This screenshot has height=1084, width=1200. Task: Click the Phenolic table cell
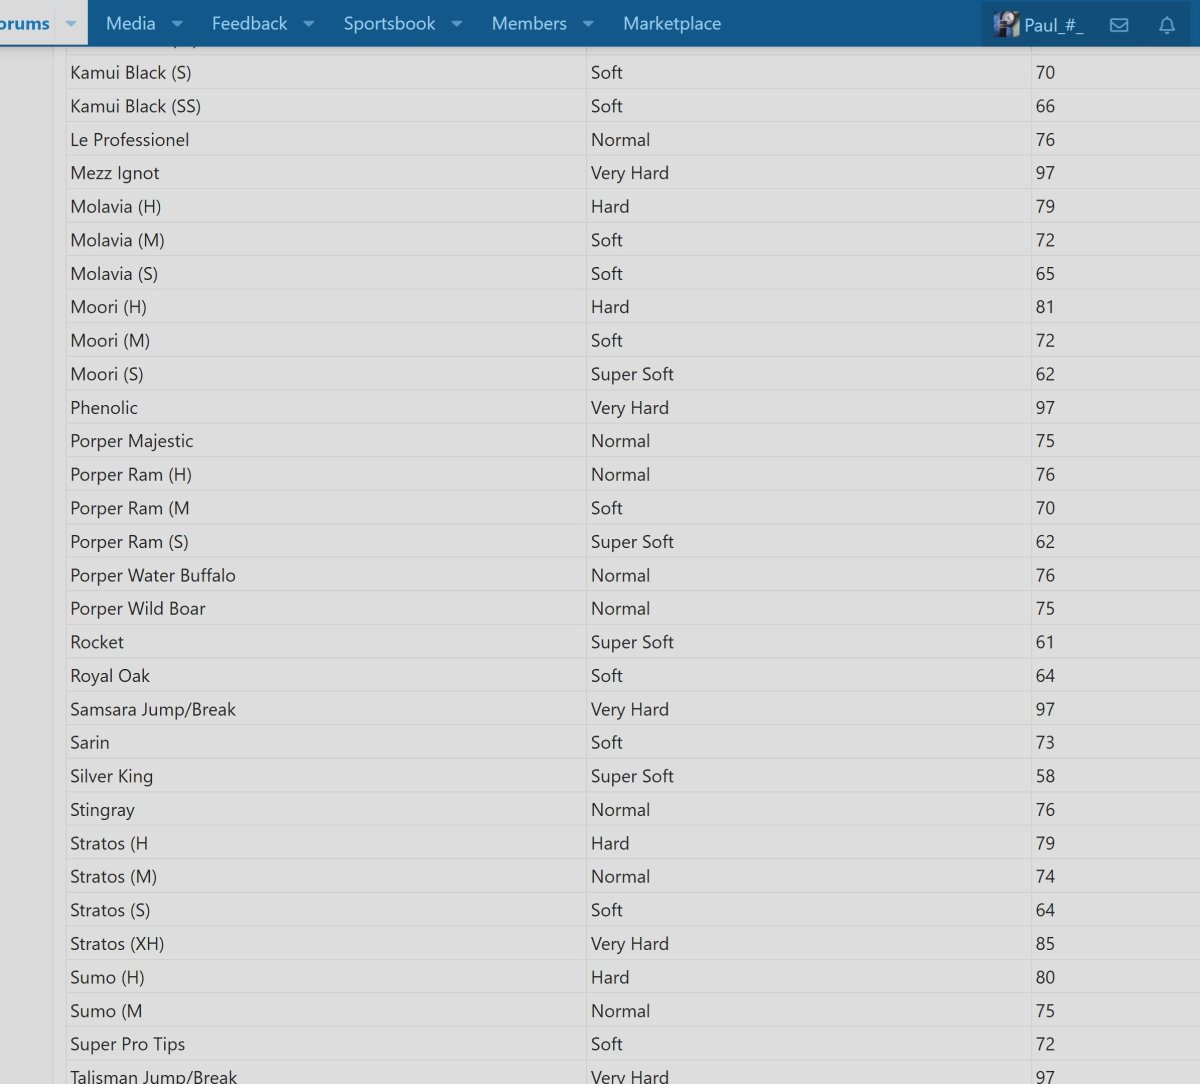click(104, 408)
